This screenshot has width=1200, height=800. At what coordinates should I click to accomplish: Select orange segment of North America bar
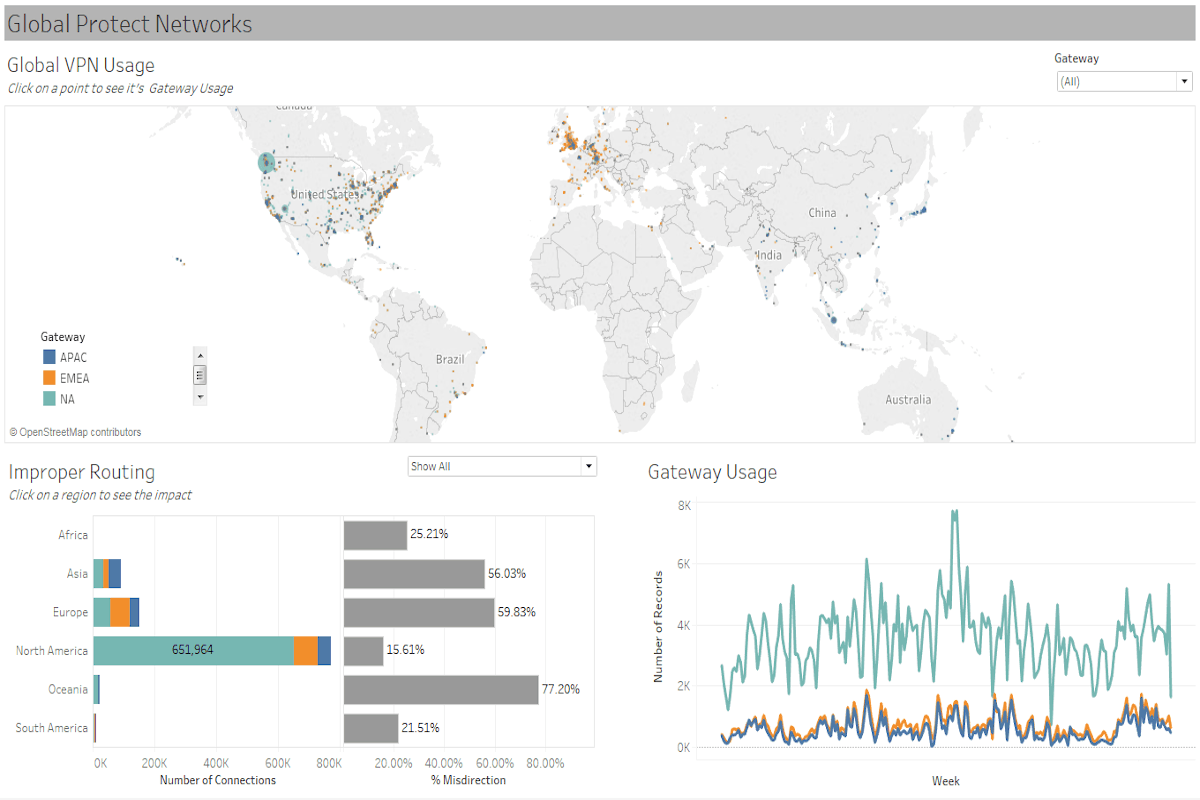(x=305, y=651)
